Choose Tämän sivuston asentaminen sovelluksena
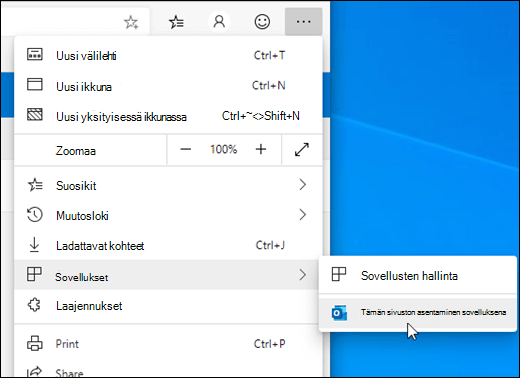 417,313
